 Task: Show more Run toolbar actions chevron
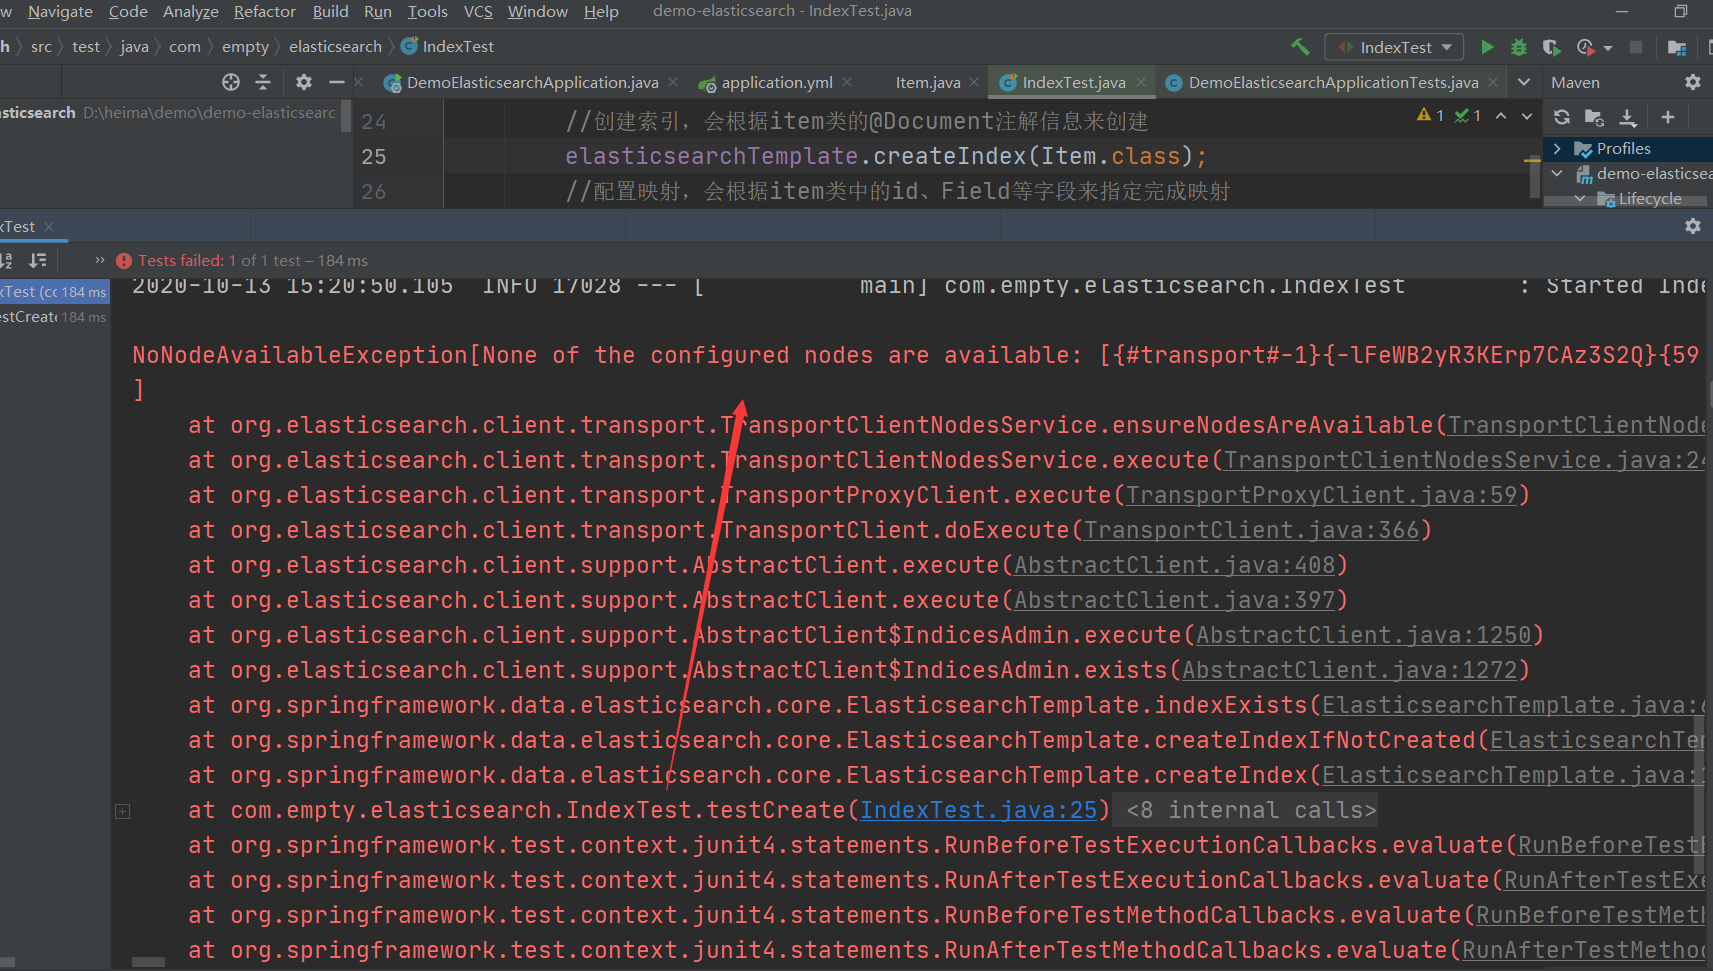[x=100, y=260]
